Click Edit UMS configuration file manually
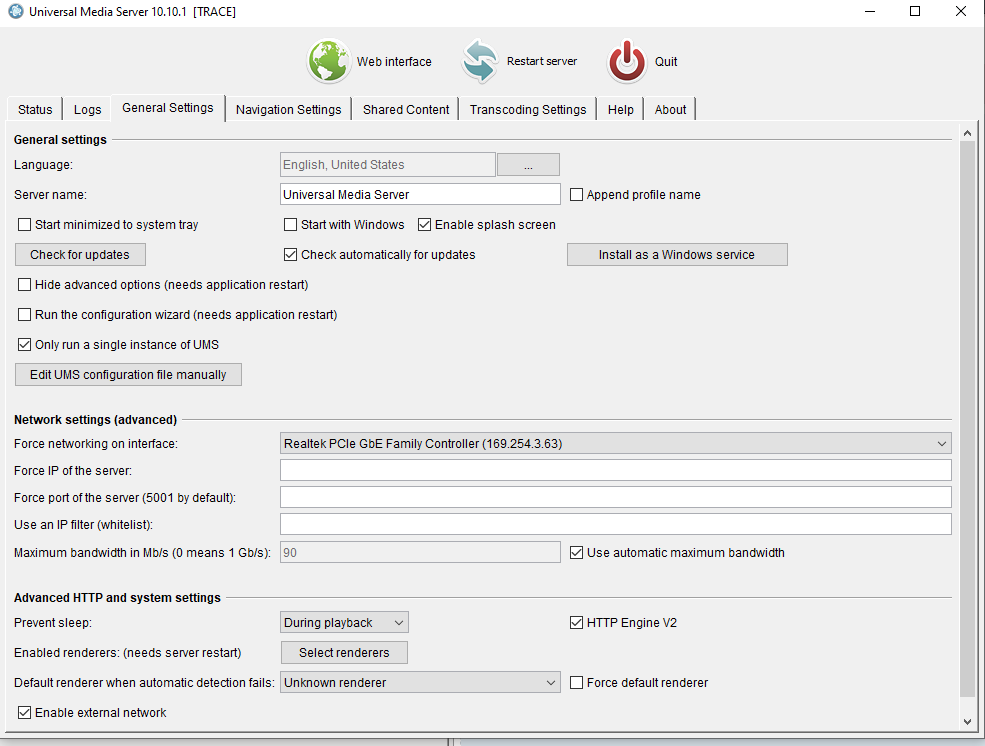The image size is (985, 746). (128, 375)
